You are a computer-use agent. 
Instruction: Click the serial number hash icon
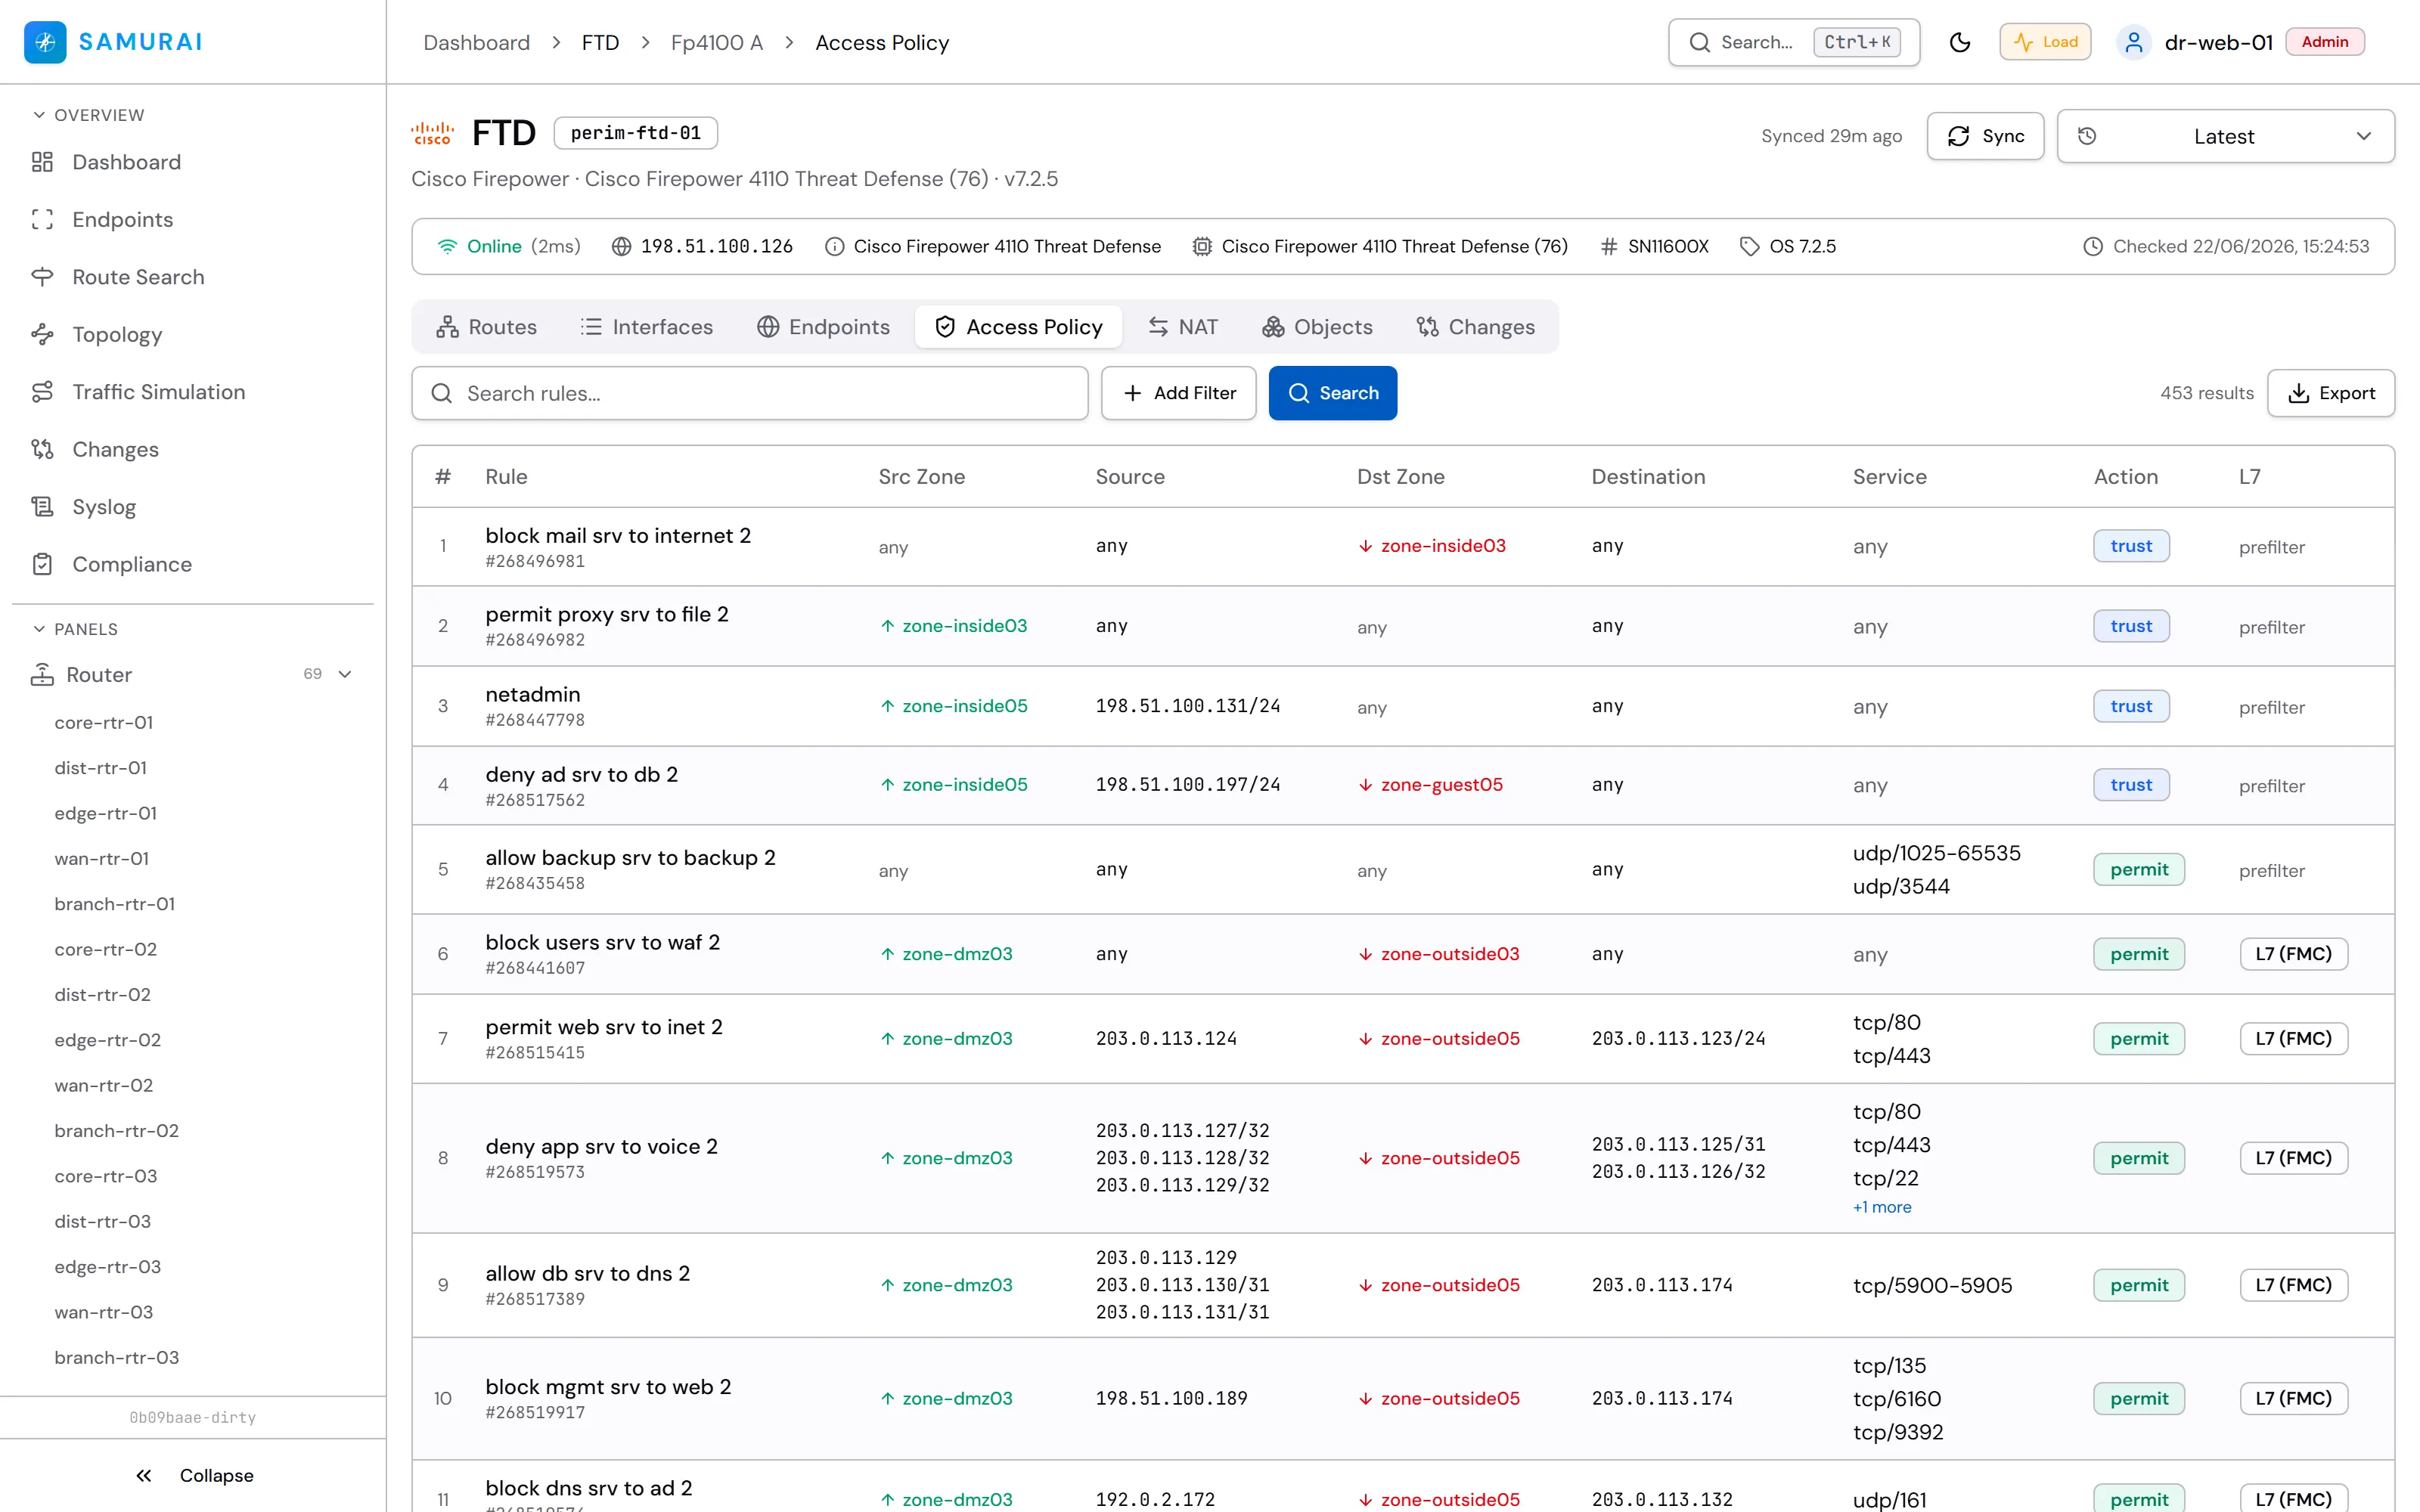(1608, 247)
